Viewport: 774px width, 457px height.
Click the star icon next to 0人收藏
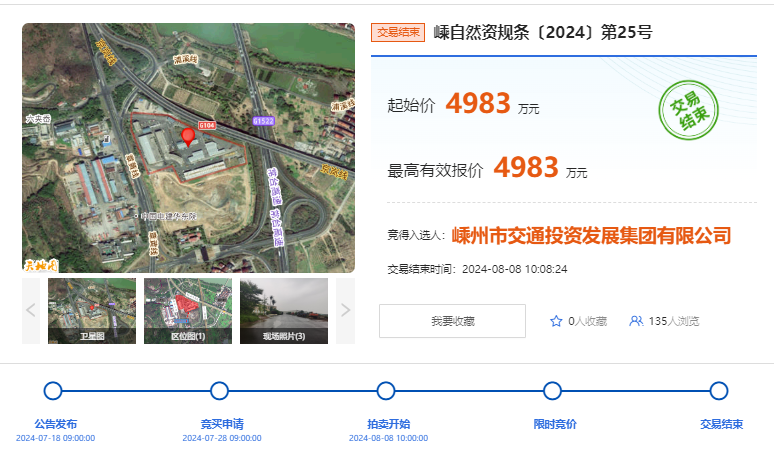tap(556, 321)
